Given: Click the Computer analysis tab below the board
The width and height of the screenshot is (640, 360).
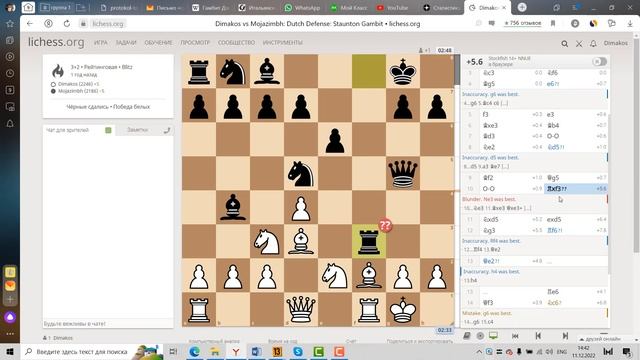Looking at the screenshot, I should tap(213, 341).
